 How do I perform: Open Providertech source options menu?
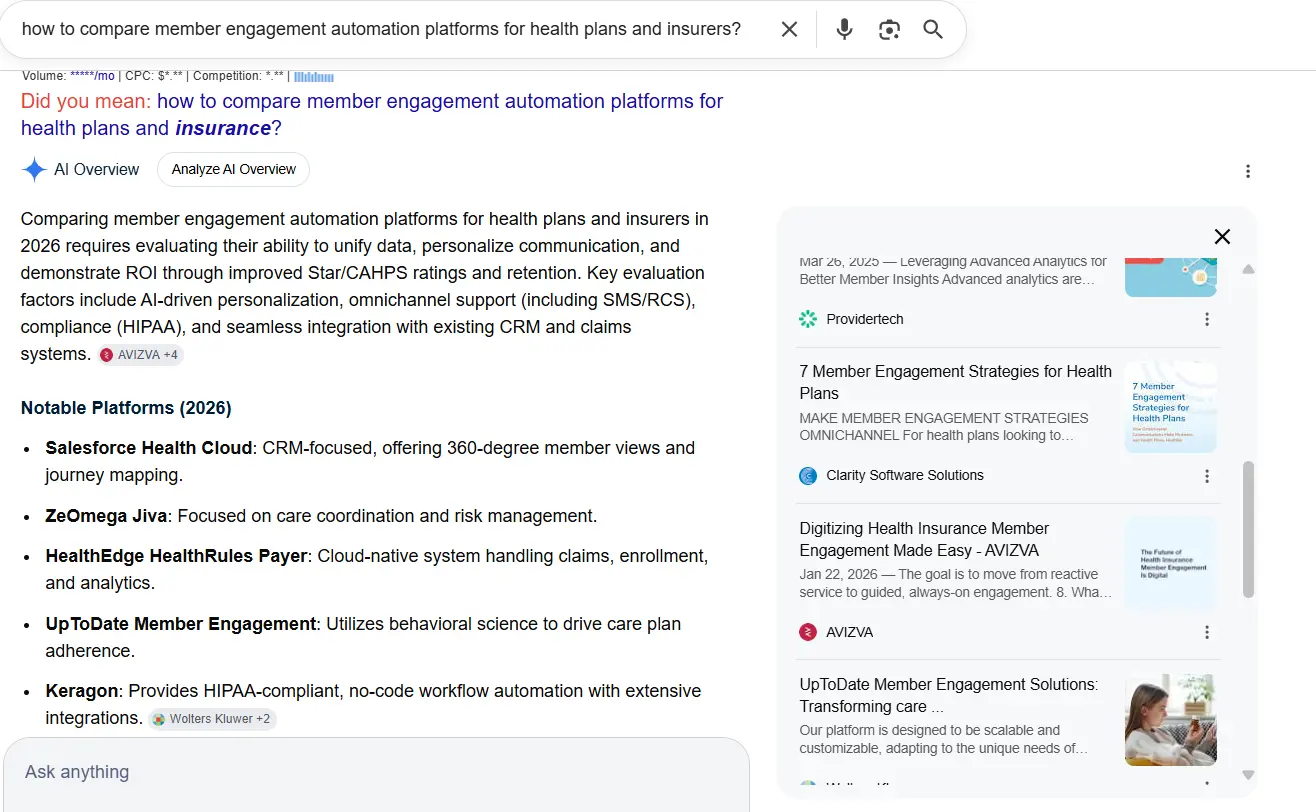[x=1207, y=319]
